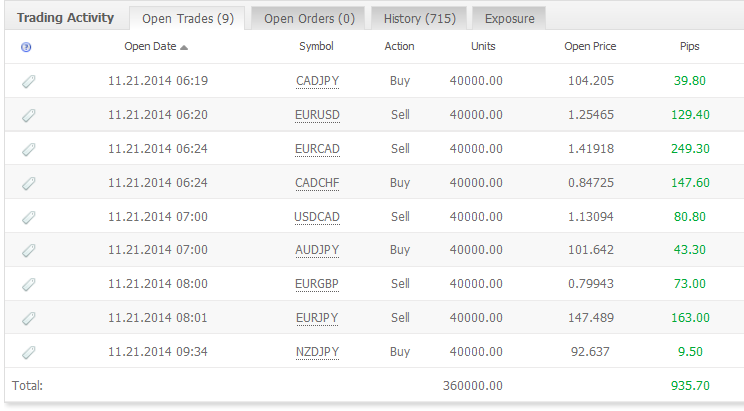The width and height of the screenshot is (744, 411).
Task: Open the History (715) tab
Action: pos(417,18)
